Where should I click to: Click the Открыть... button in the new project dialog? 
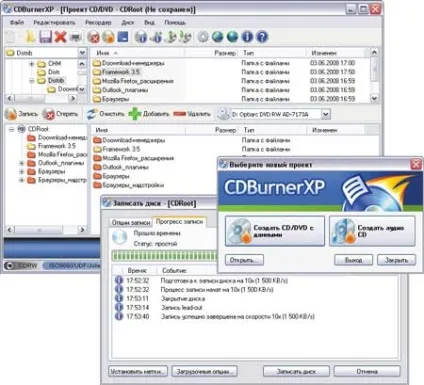[x=244, y=260]
